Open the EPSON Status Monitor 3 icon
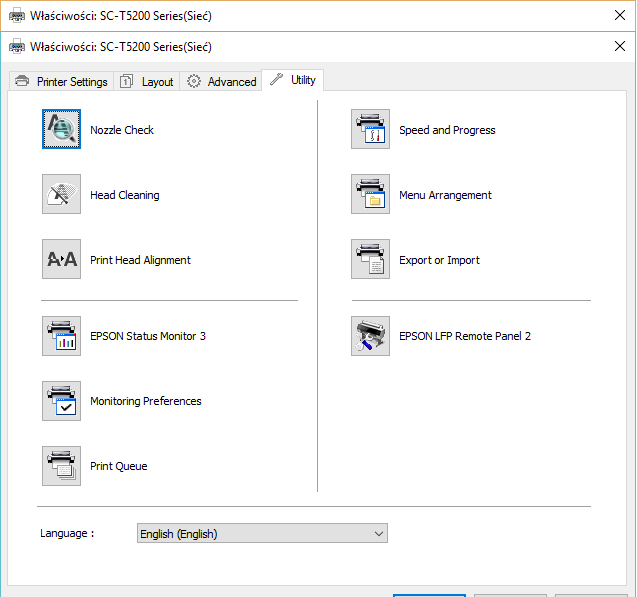 pos(61,336)
